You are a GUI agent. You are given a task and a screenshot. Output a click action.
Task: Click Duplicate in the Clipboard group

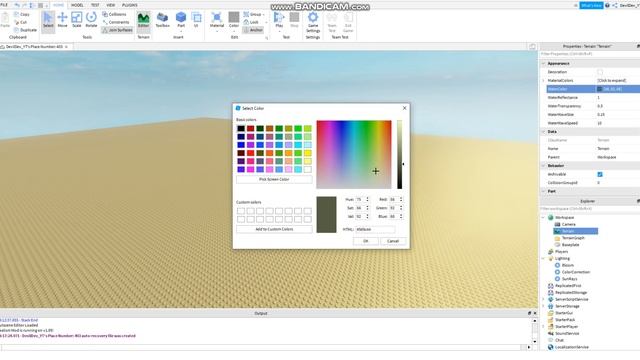pos(25,30)
